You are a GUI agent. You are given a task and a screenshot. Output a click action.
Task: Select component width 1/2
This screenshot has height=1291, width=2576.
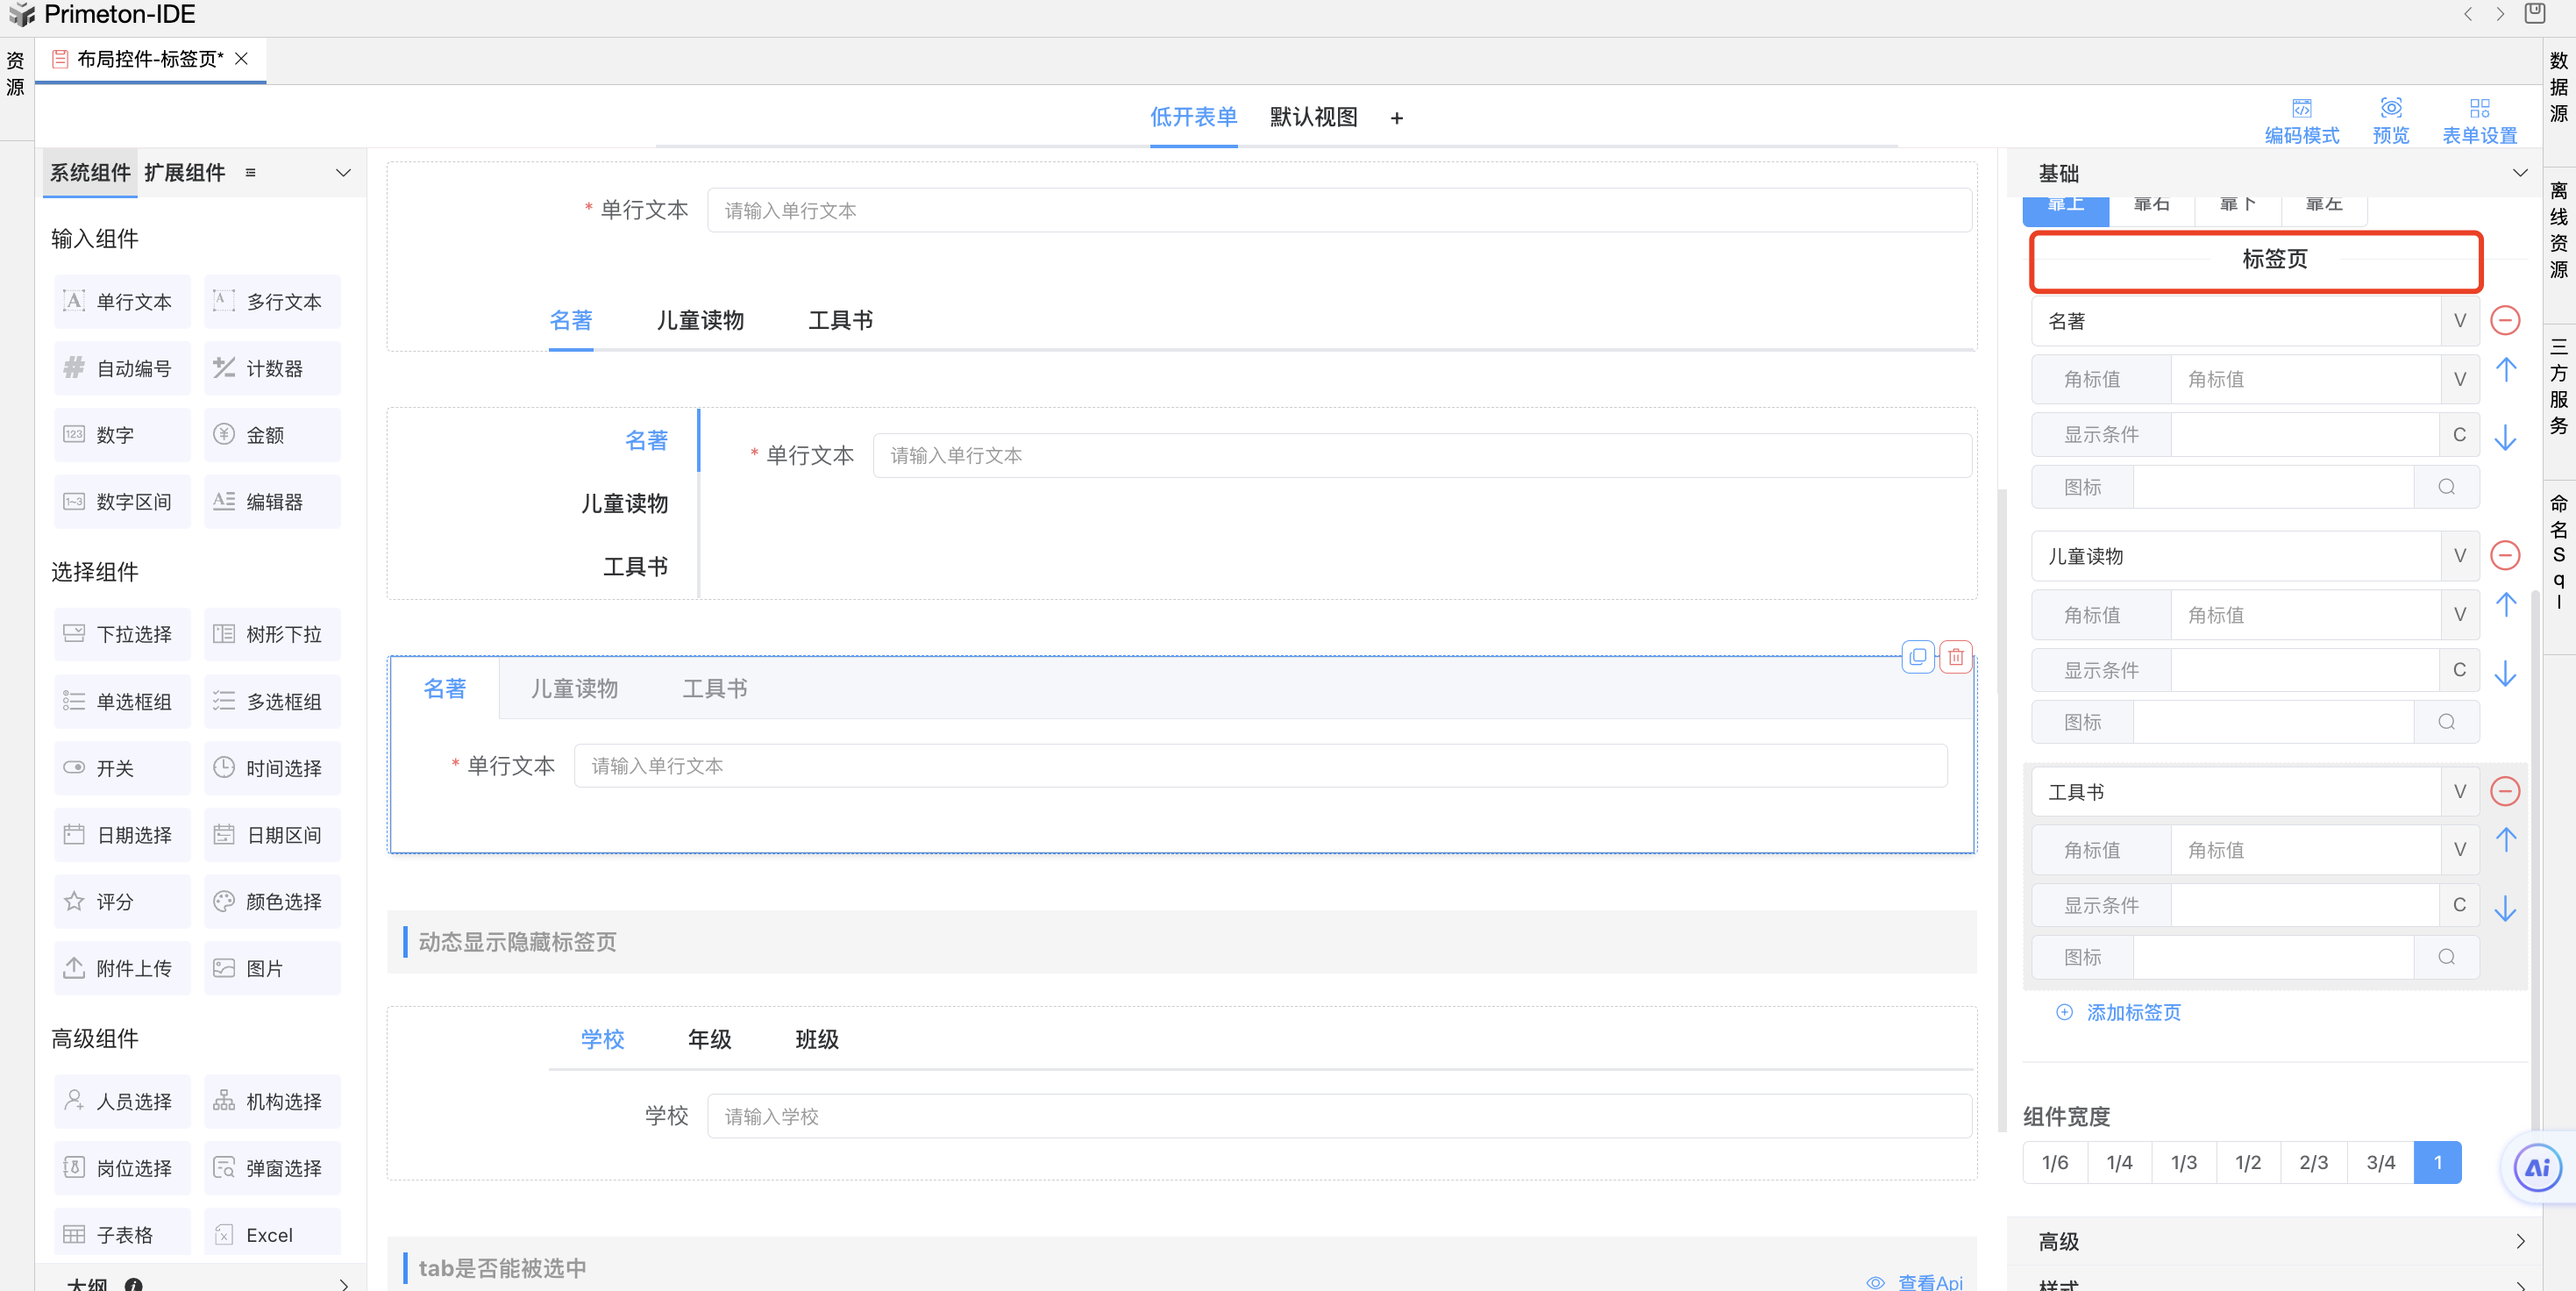2247,1163
